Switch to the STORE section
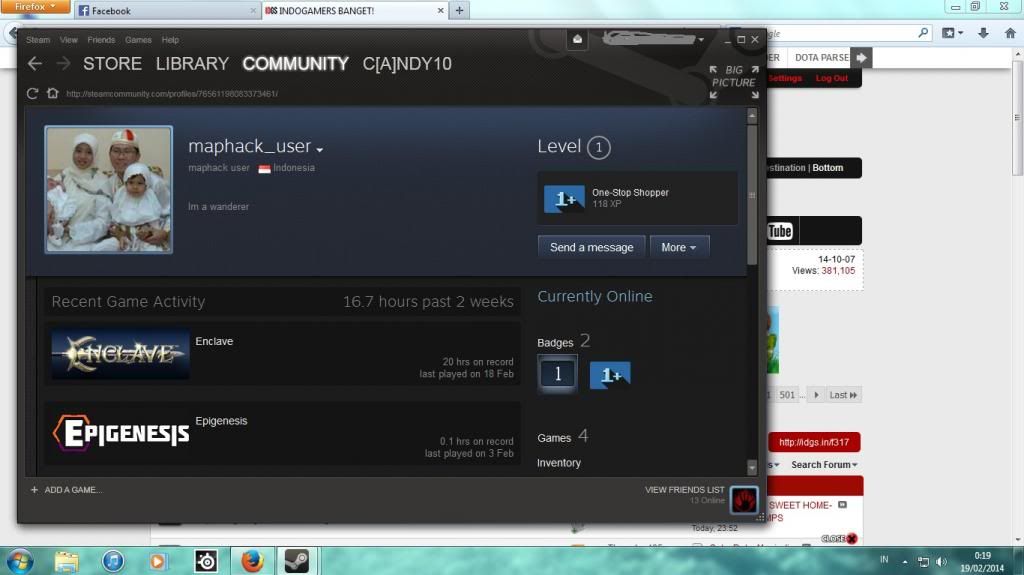Viewport: 1024px width, 575px height. click(x=112, y=63)
